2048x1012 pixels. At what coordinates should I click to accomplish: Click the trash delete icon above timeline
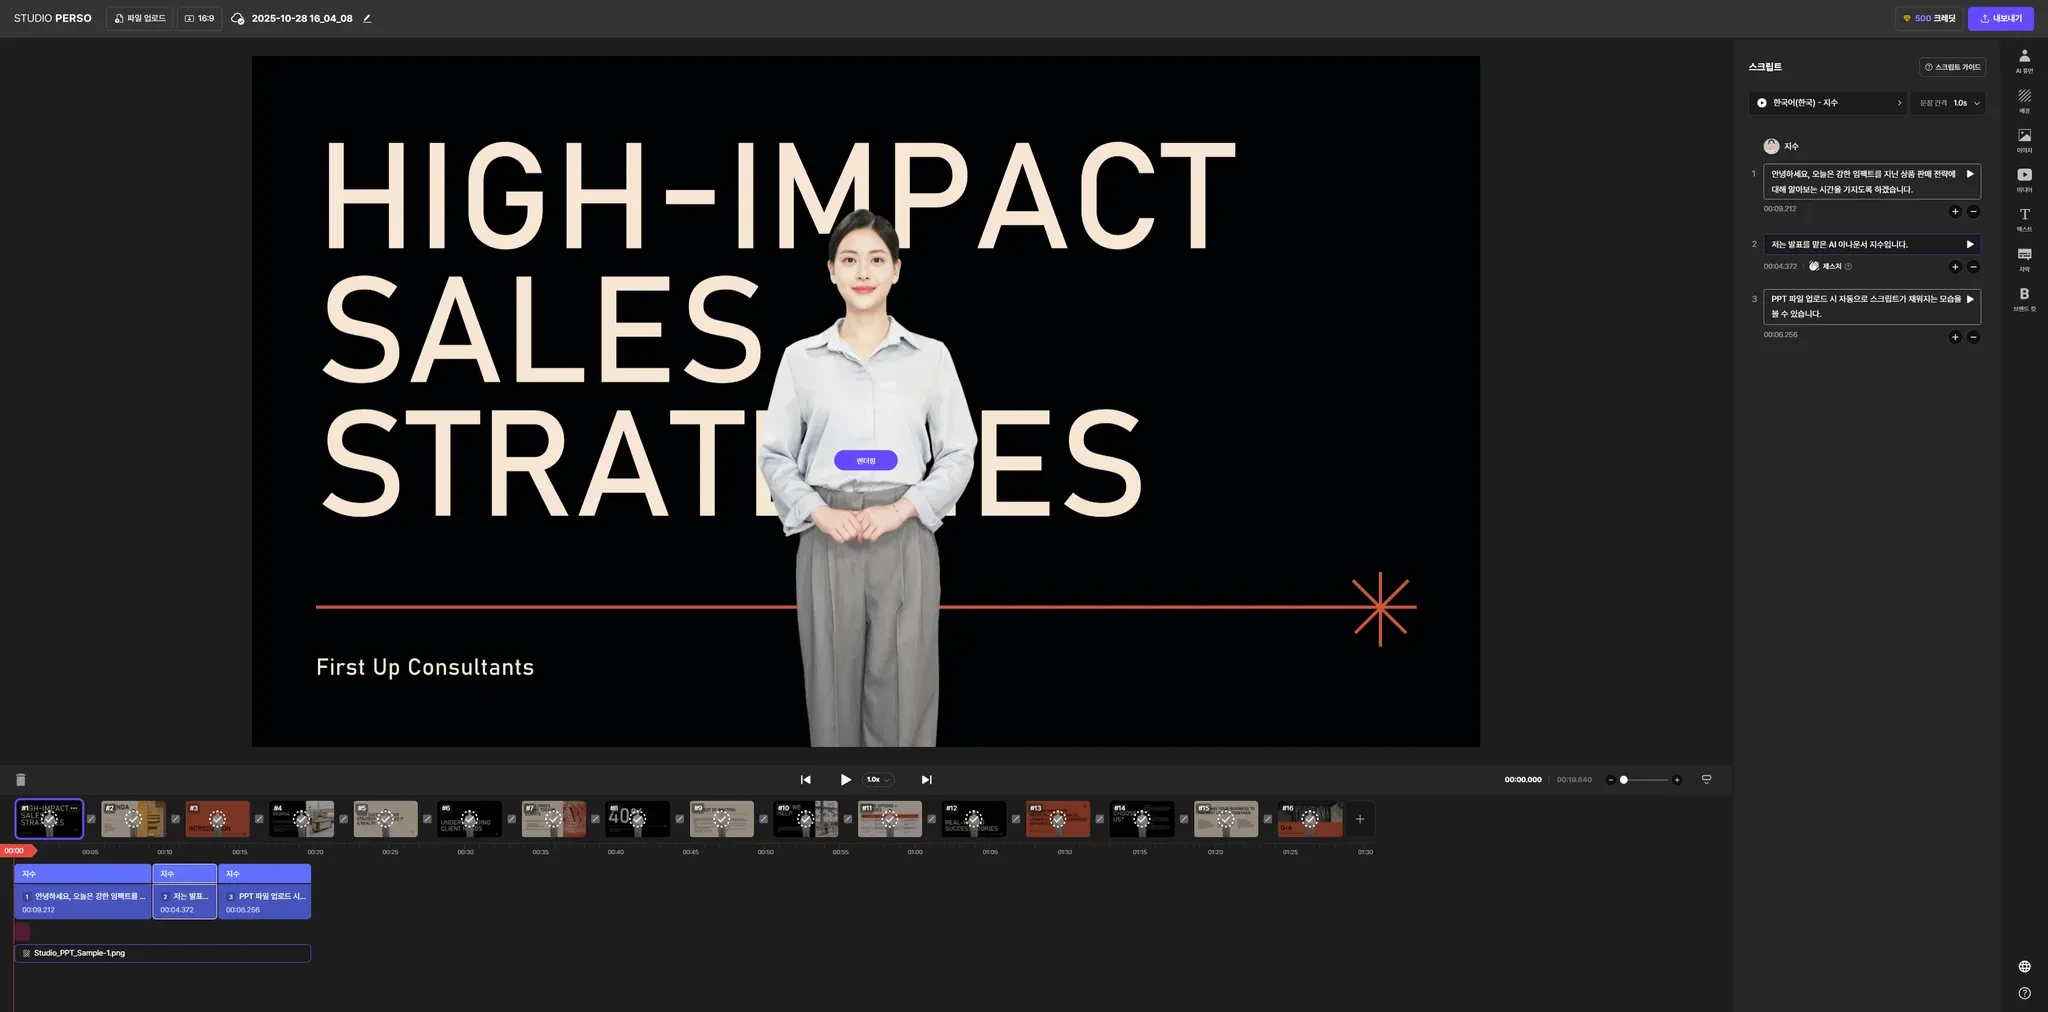pyautogui.click(x=21, y=780)
